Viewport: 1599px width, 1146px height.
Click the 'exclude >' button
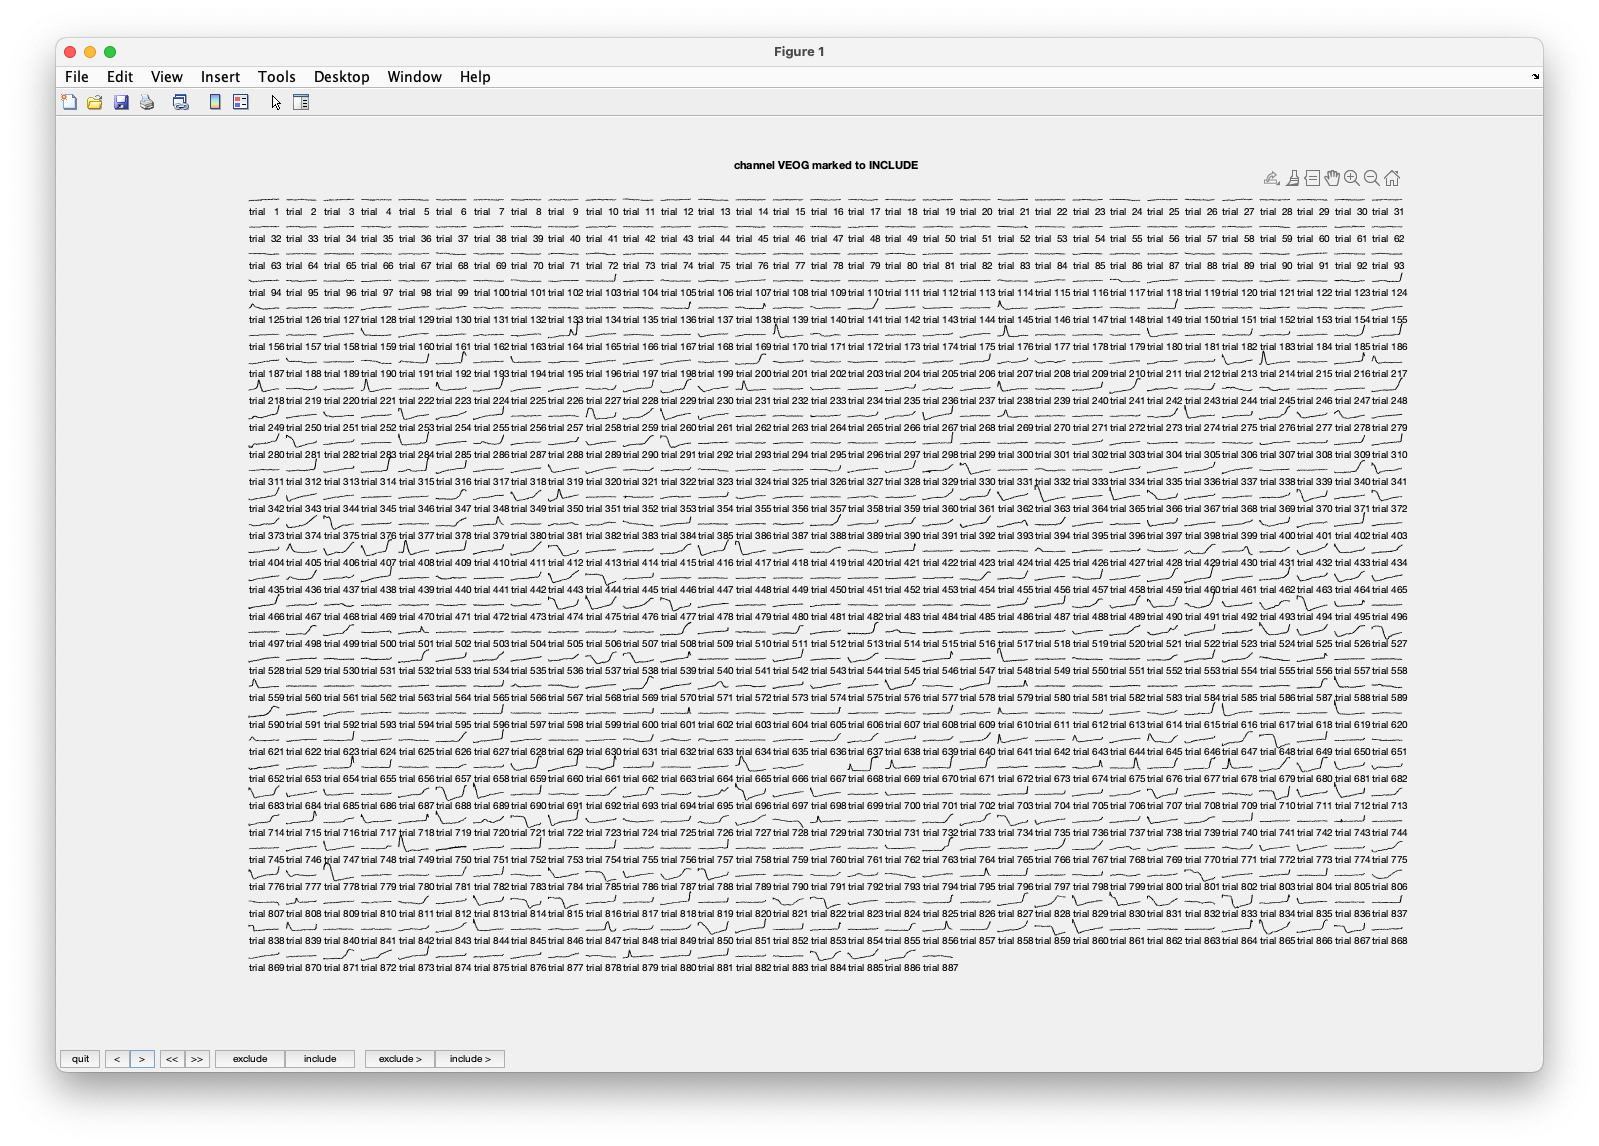click(x=400, y=1059)
